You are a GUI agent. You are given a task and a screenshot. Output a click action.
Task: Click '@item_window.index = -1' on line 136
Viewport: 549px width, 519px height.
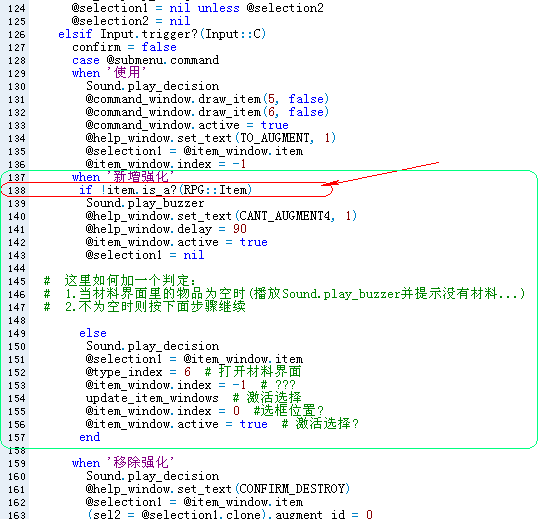click(166, 164)
